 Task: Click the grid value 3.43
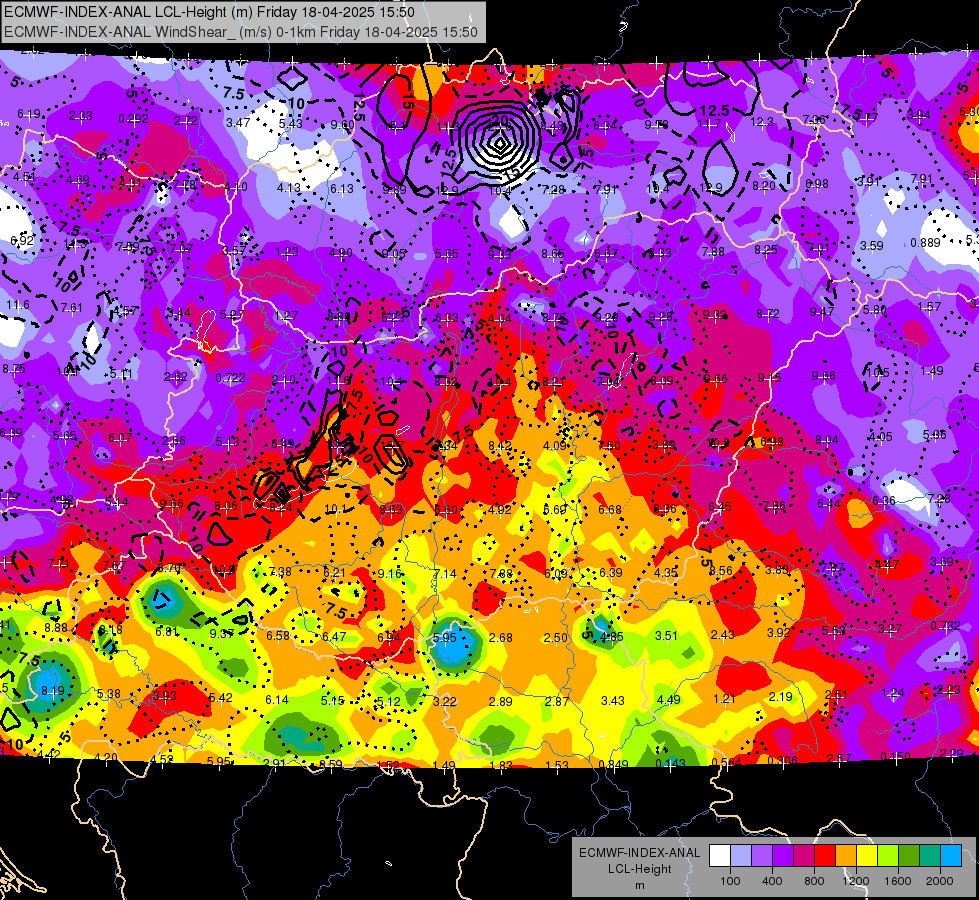click(612, 701)
